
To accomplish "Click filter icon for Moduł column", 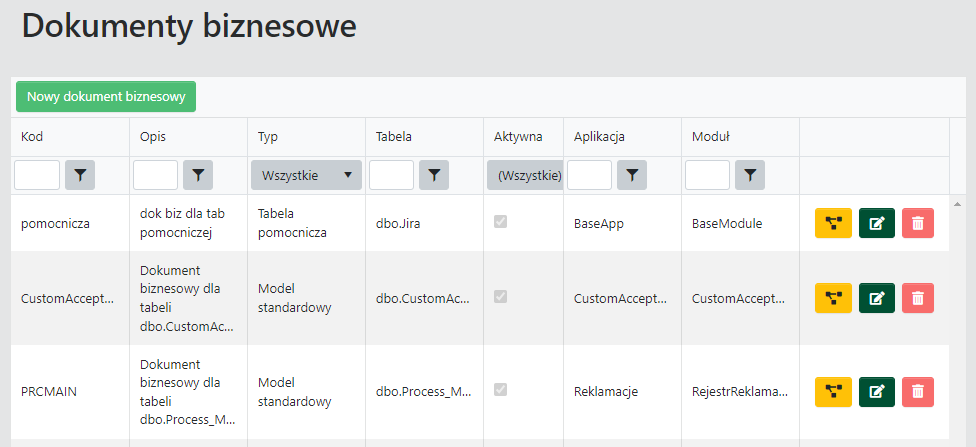I will click(750, 175).
